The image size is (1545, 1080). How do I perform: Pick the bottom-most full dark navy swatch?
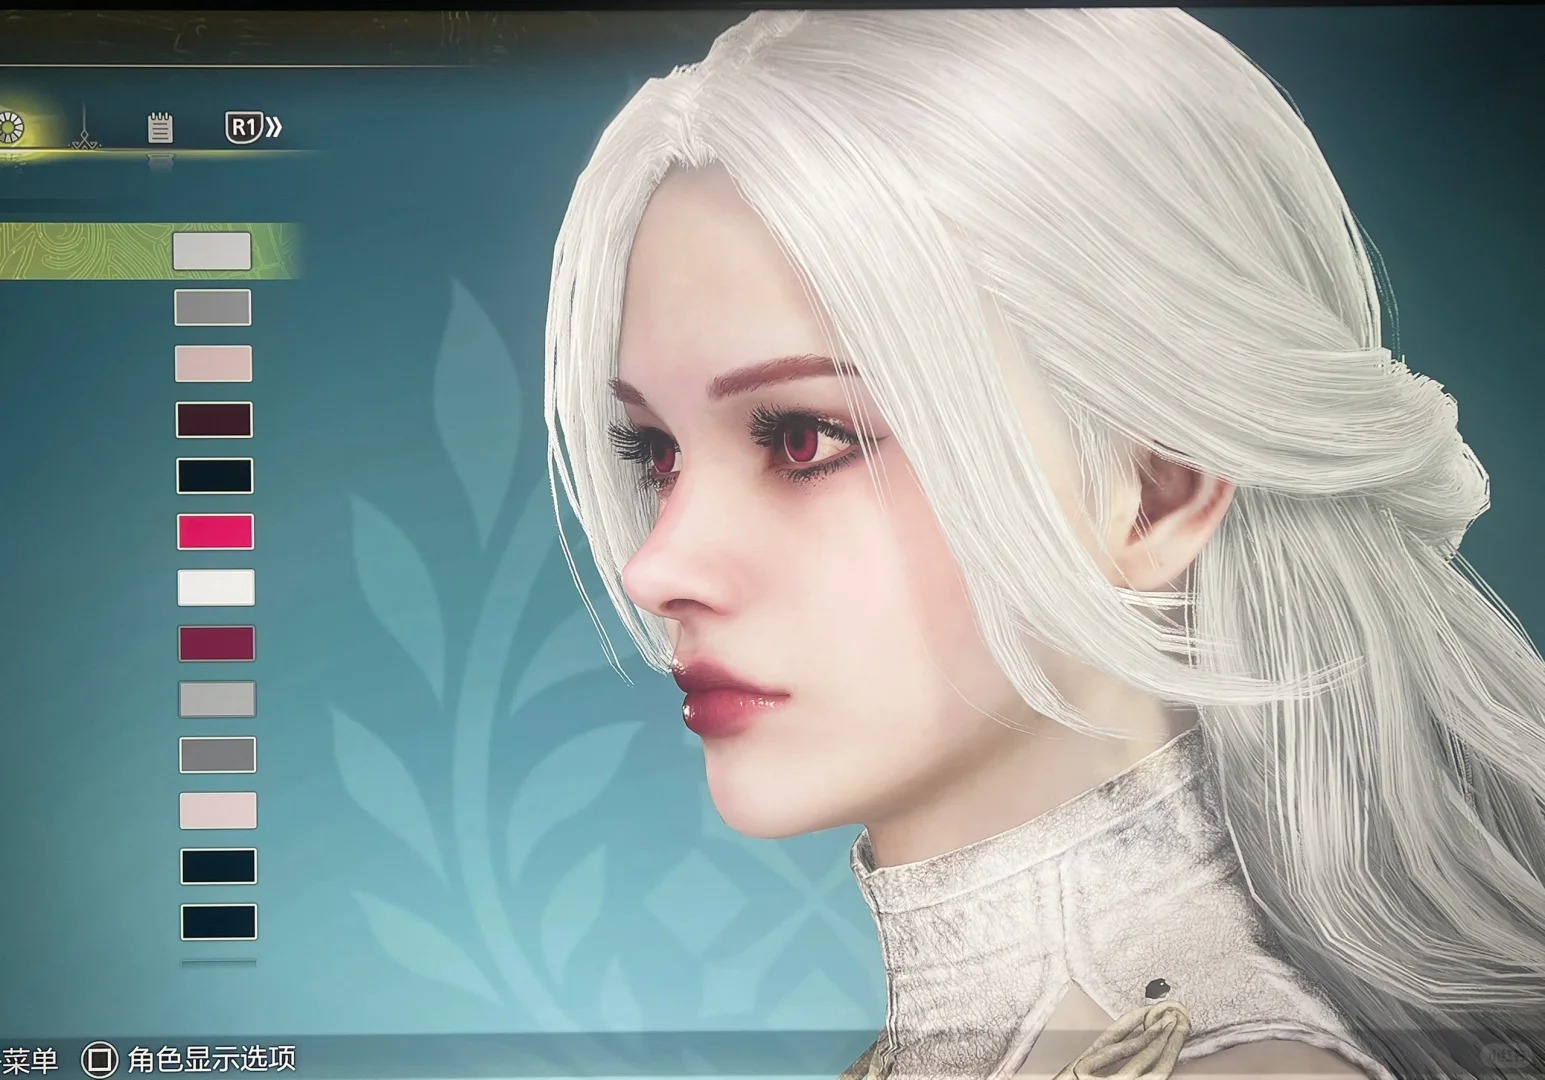tap(219, 922)
